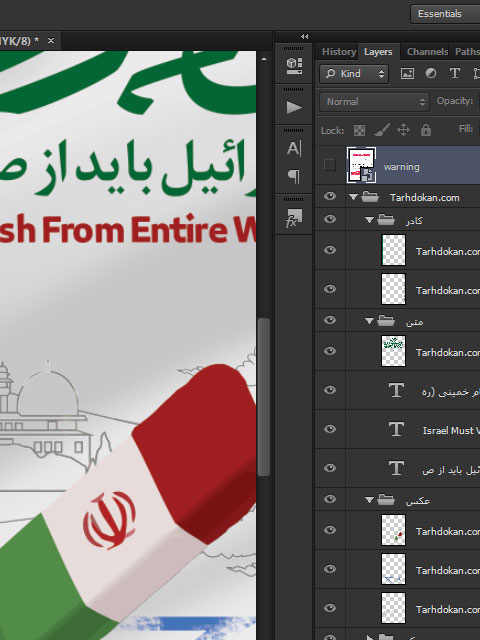
Task: Open the Actions panel play icon
Action: (x=294, y=108)
